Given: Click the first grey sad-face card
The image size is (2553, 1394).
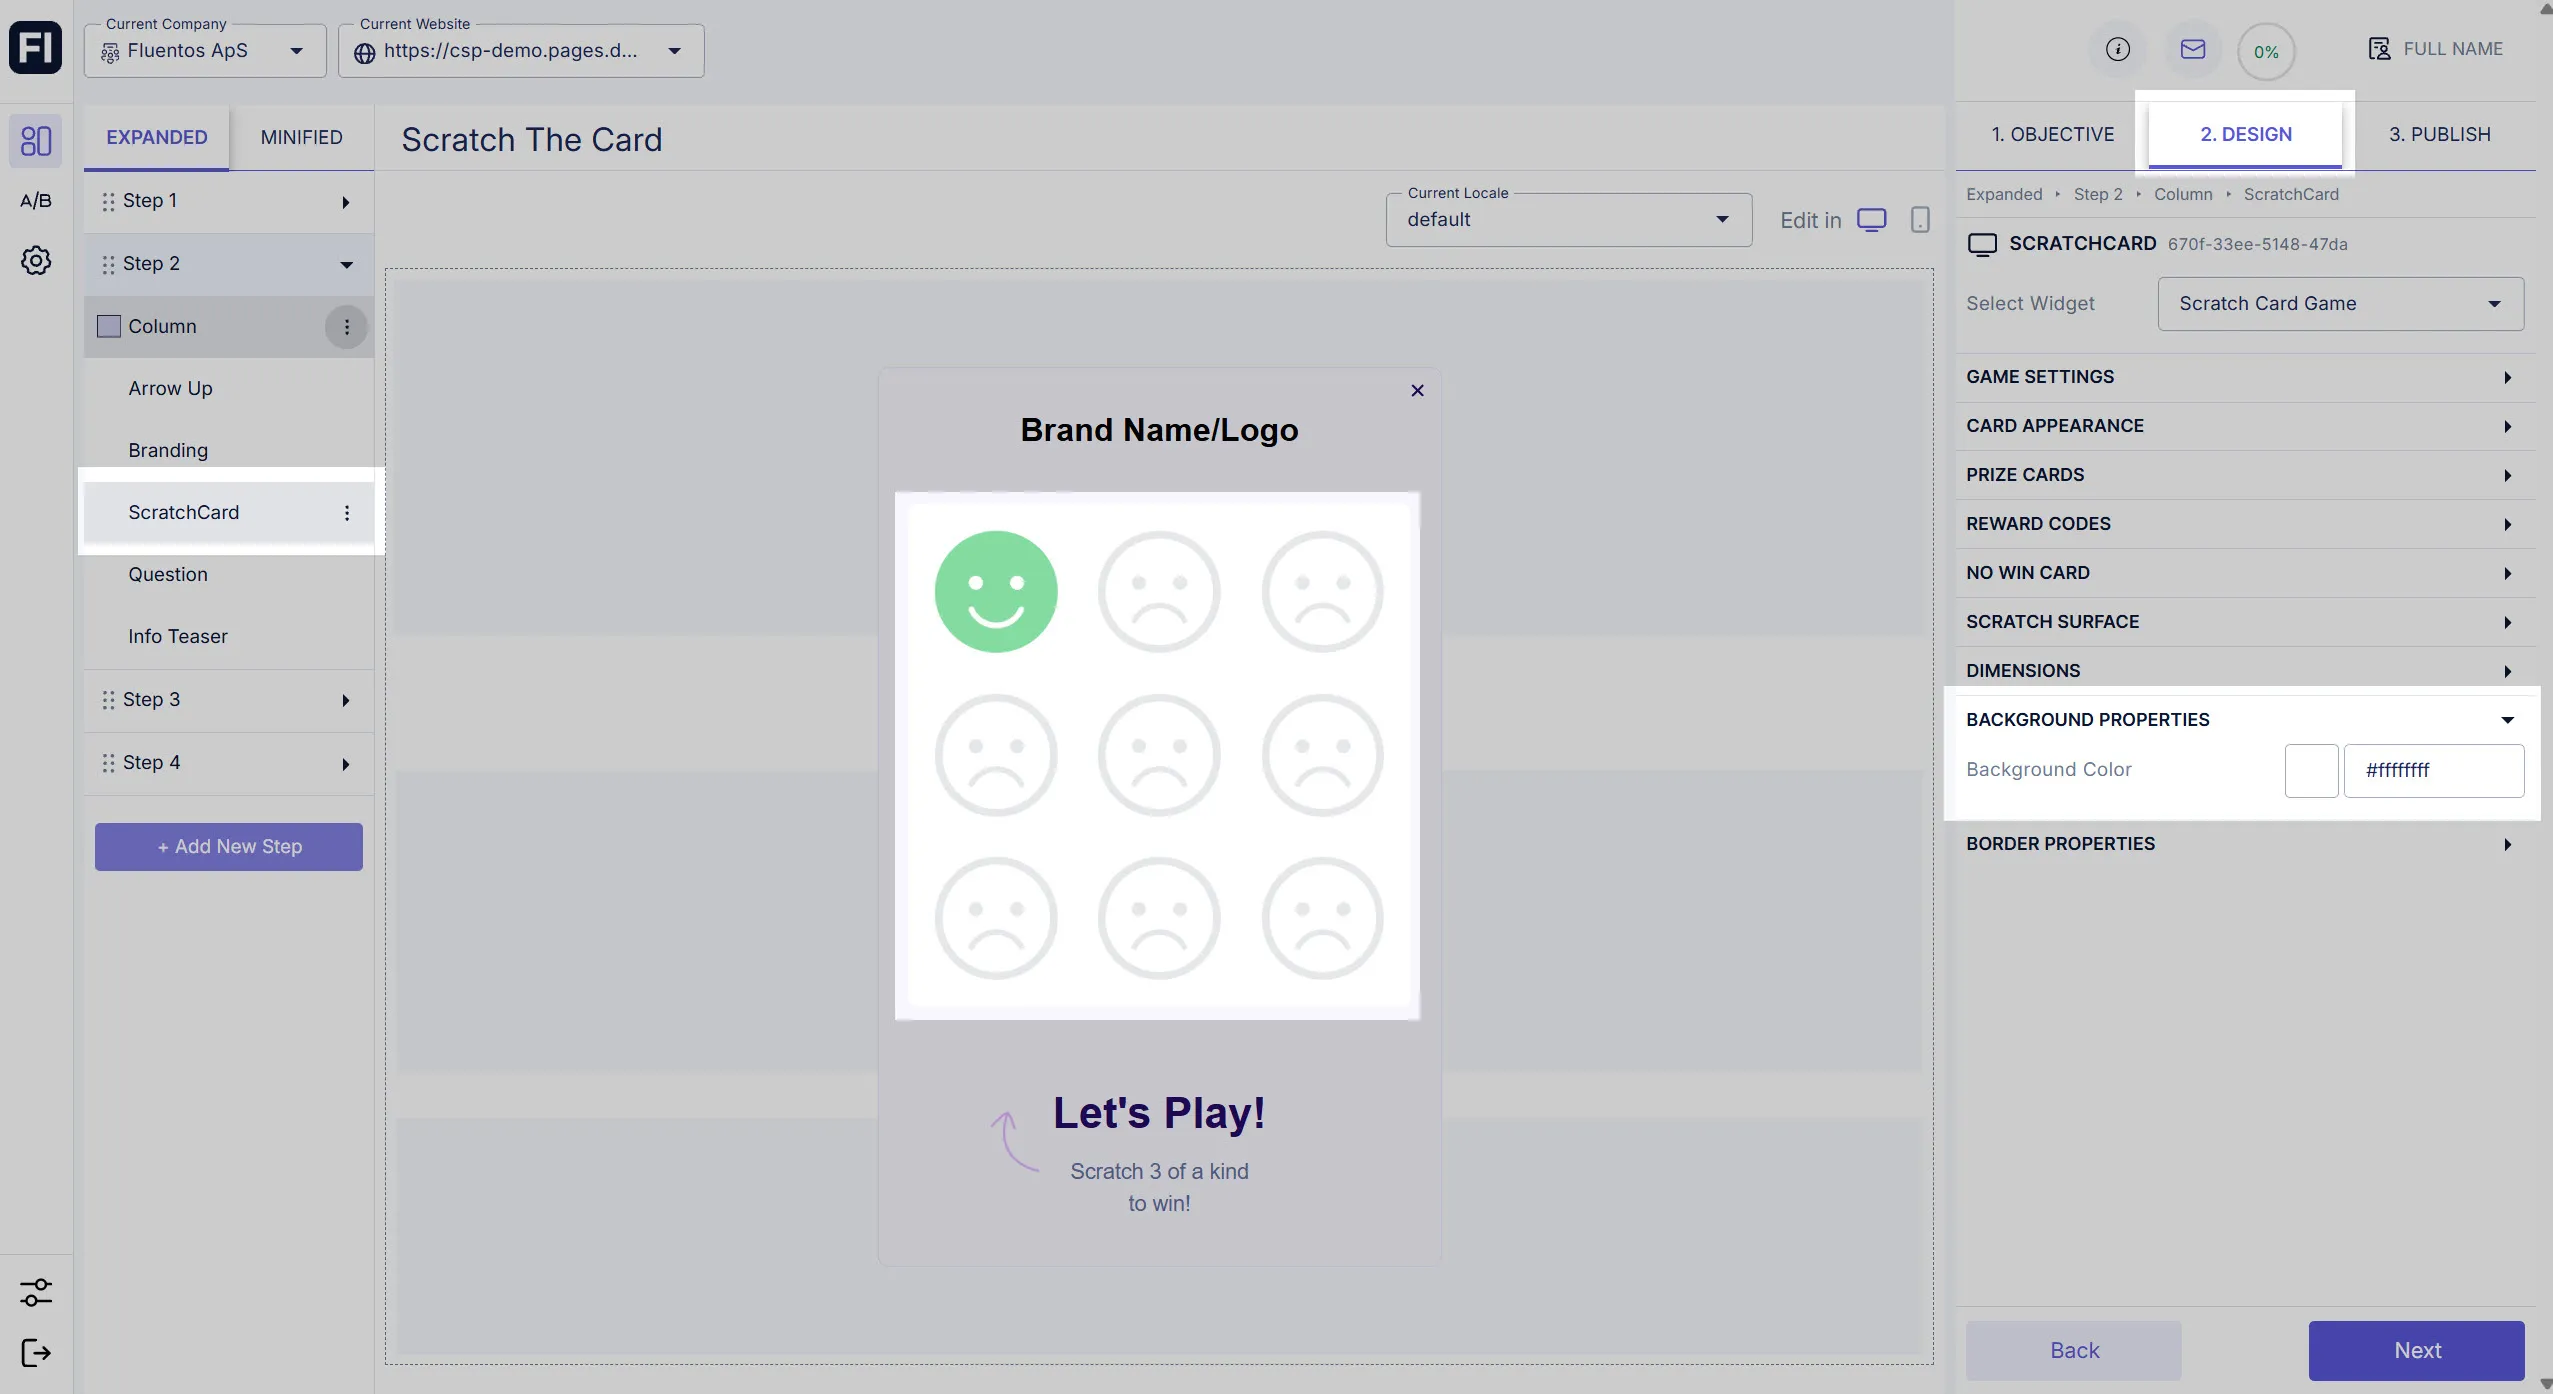Looking at the screenshot, I should pyautogui.click(x=1159, y=591).
